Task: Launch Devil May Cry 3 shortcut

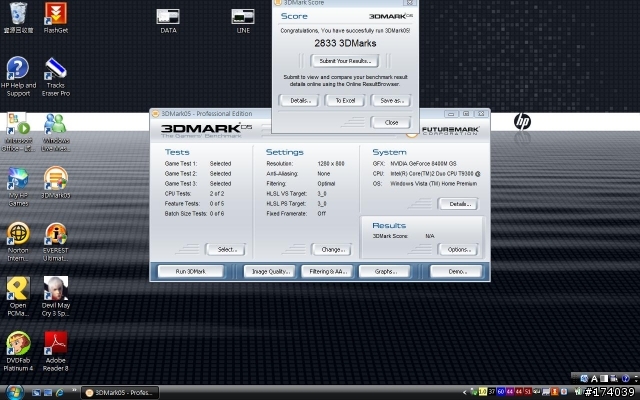Action: tap(56, 297)
